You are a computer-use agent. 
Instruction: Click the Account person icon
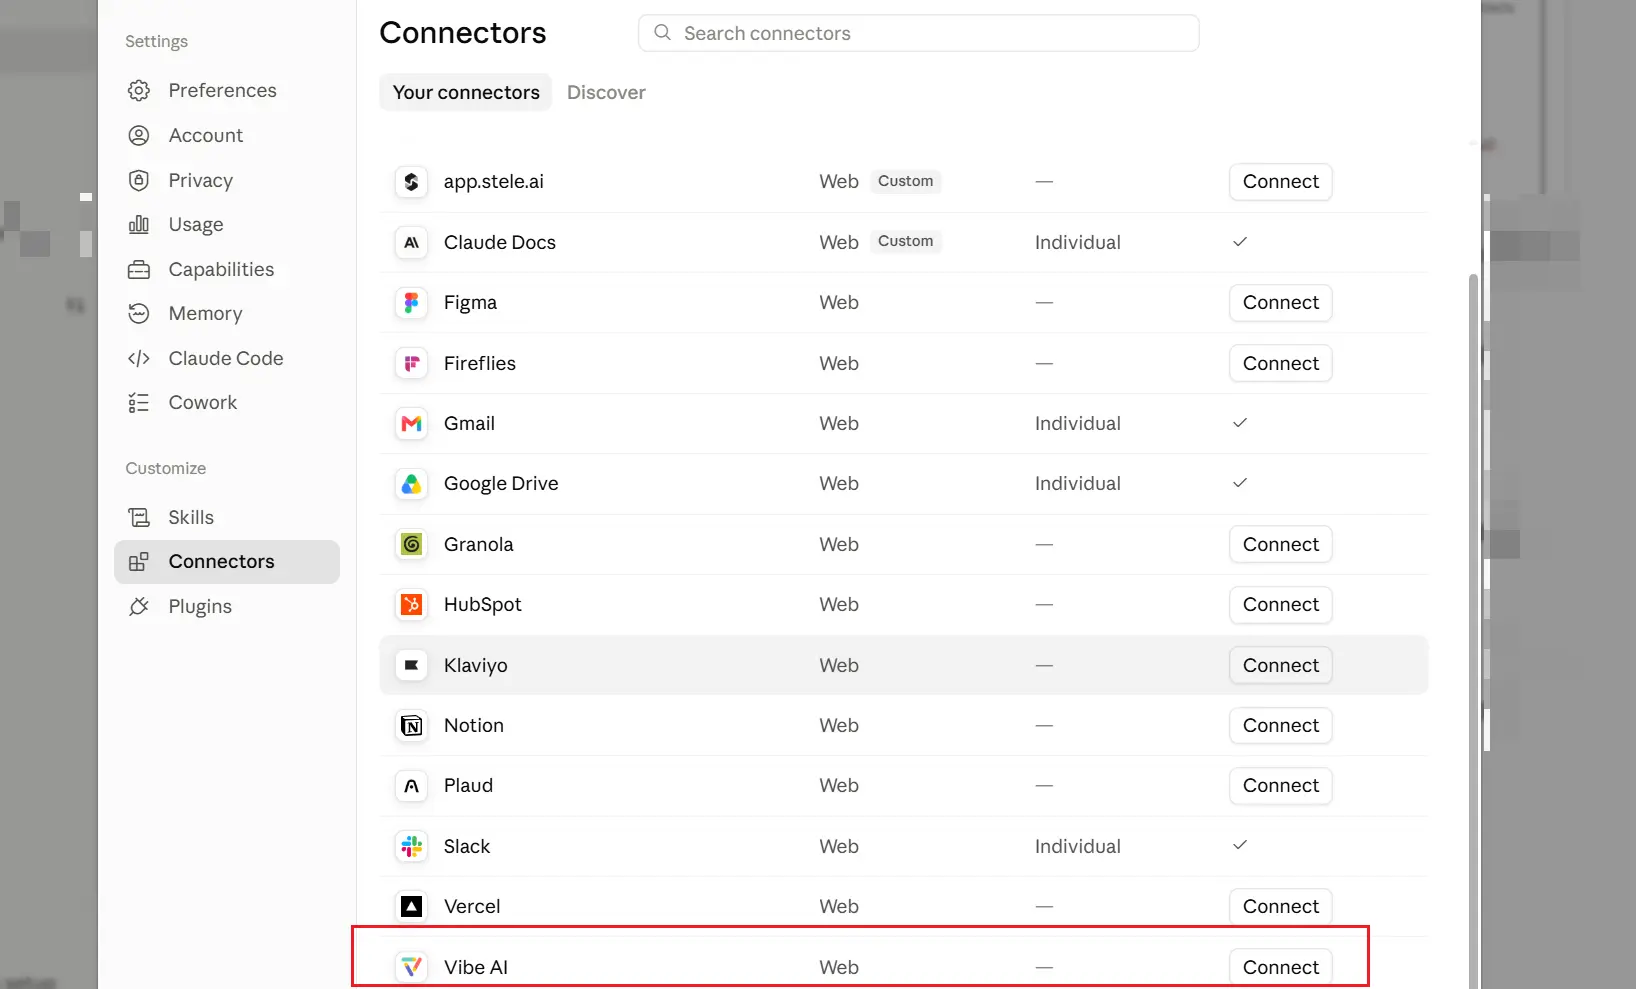point(139,135)
